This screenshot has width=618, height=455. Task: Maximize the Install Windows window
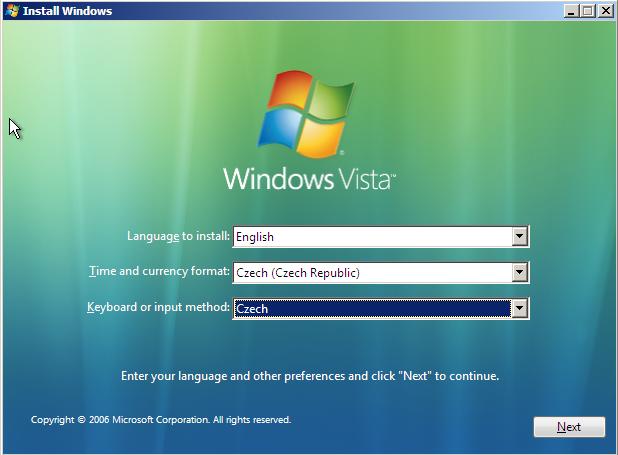click(x=588, y=11)
